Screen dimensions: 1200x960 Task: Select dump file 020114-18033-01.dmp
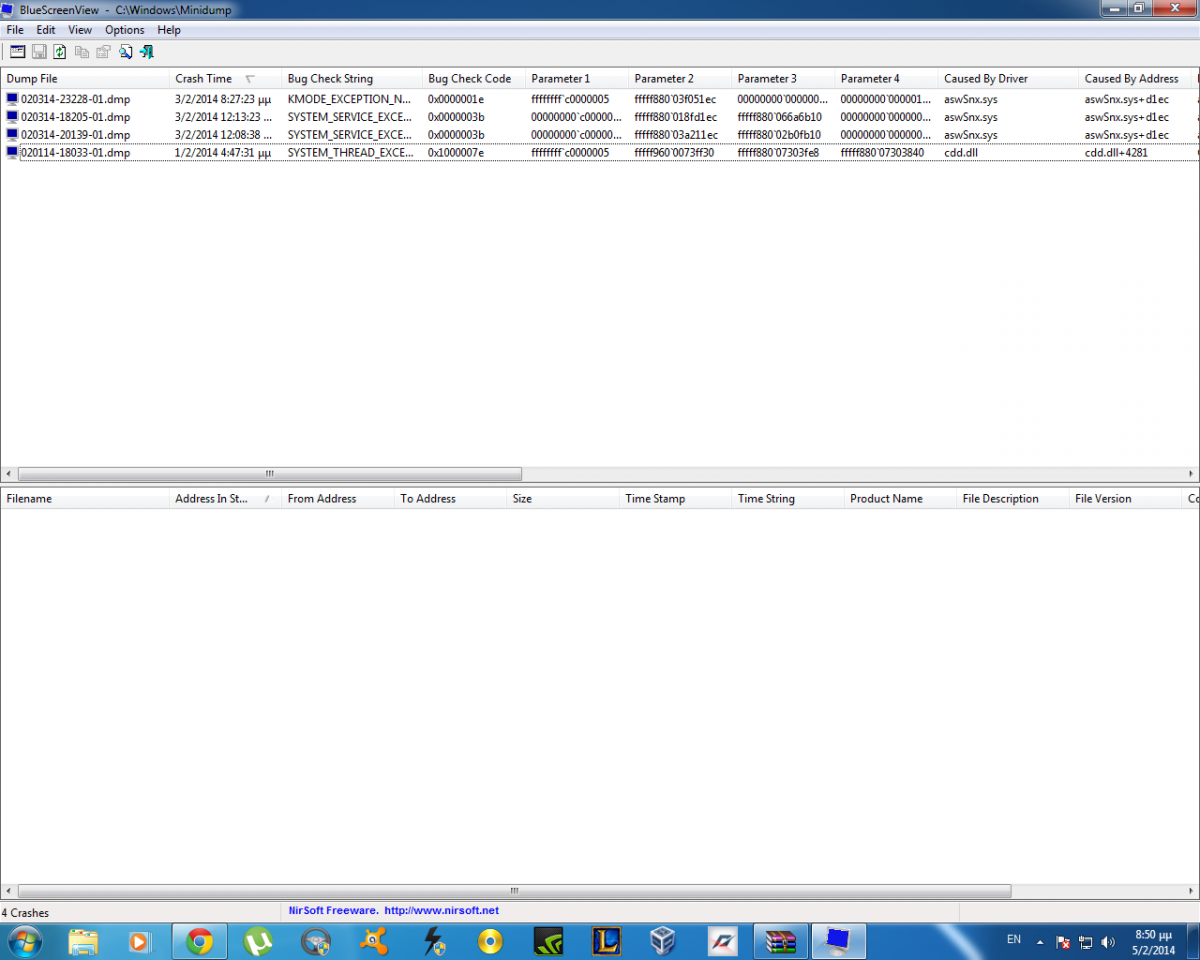click(75, 152)
